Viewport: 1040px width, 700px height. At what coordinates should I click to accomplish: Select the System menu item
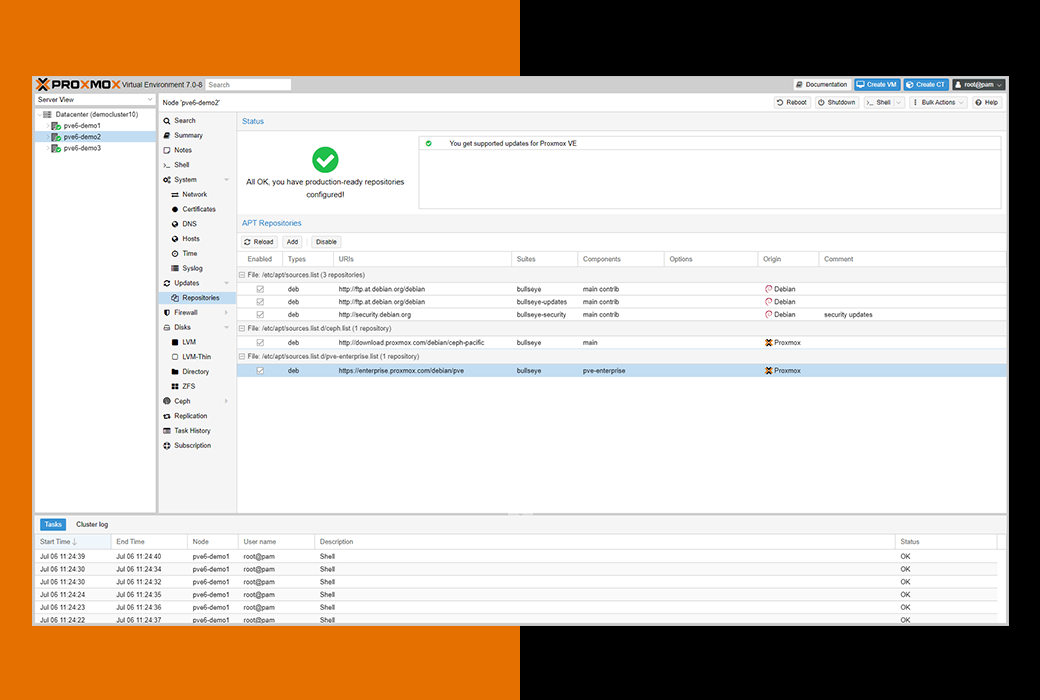(185, 180)
